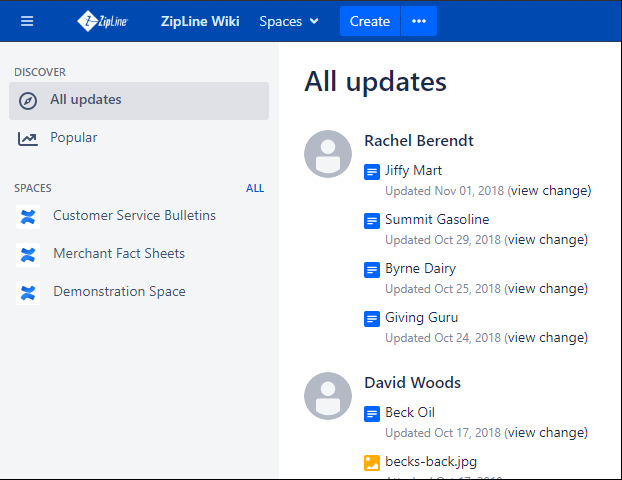
Task: View change for Summit Gasoline update
Action: [546, 240]
